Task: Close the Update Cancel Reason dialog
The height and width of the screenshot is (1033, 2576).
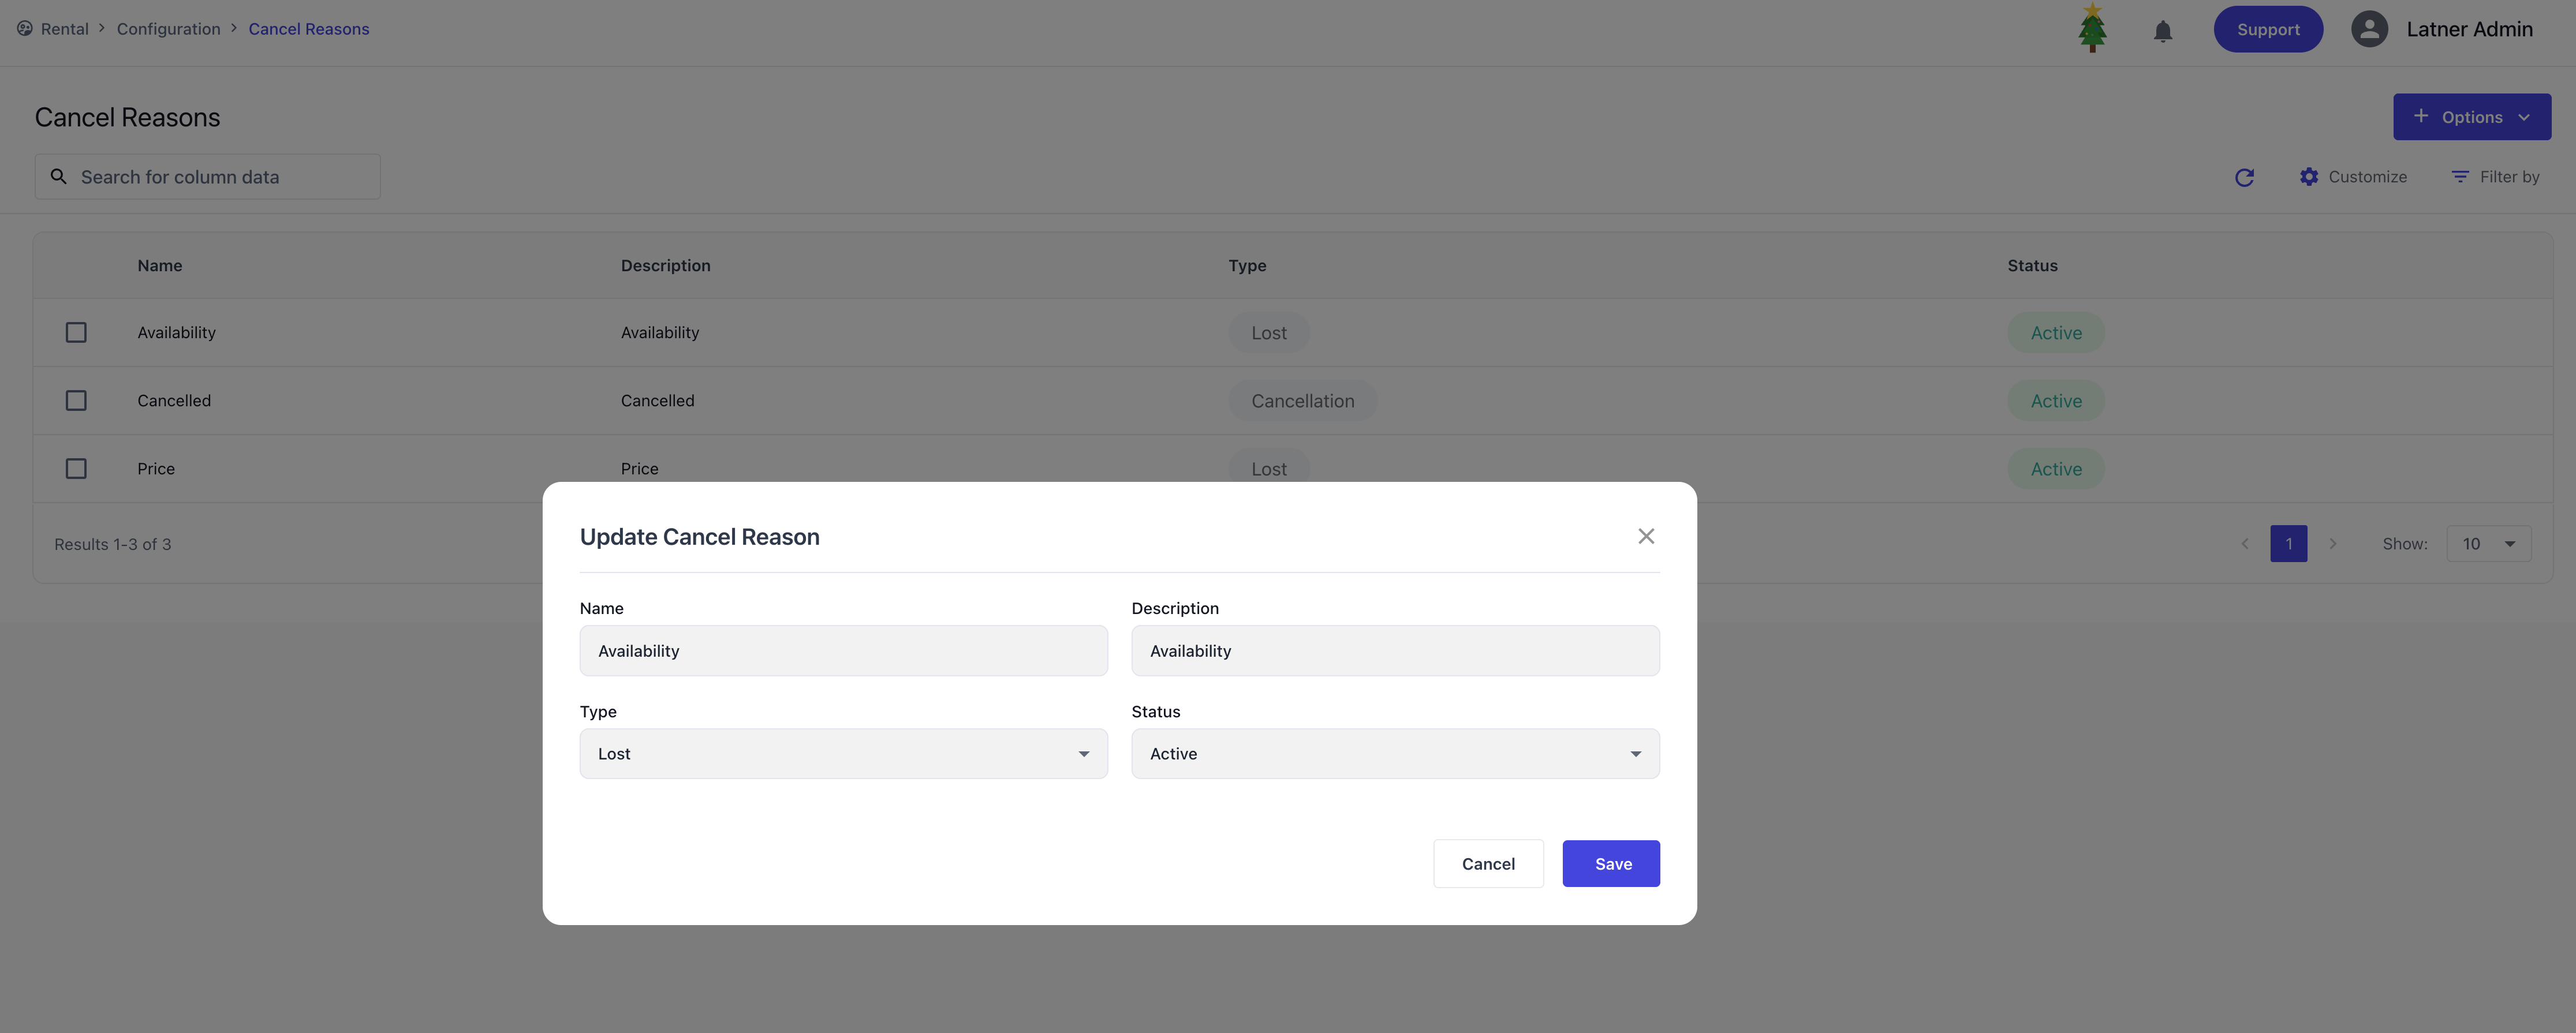Action: (1646, 536)
